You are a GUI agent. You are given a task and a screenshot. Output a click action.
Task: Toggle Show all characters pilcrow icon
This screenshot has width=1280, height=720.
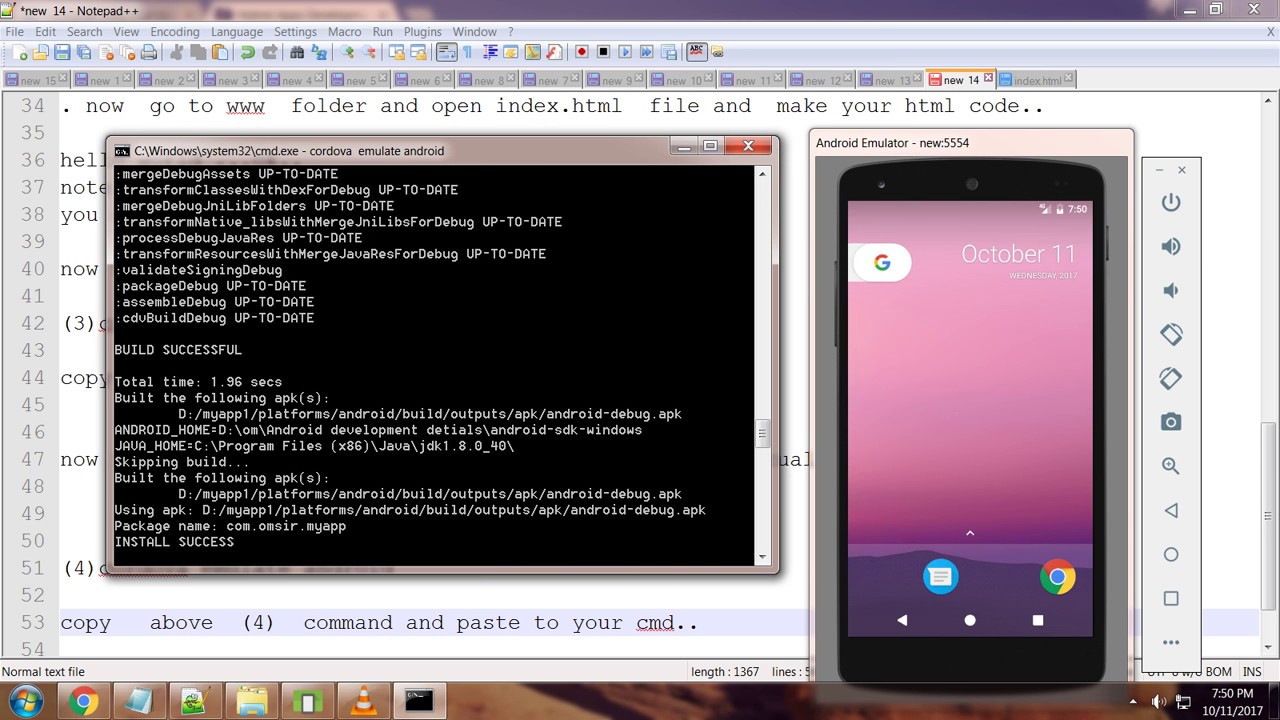(x=467, y=52)
